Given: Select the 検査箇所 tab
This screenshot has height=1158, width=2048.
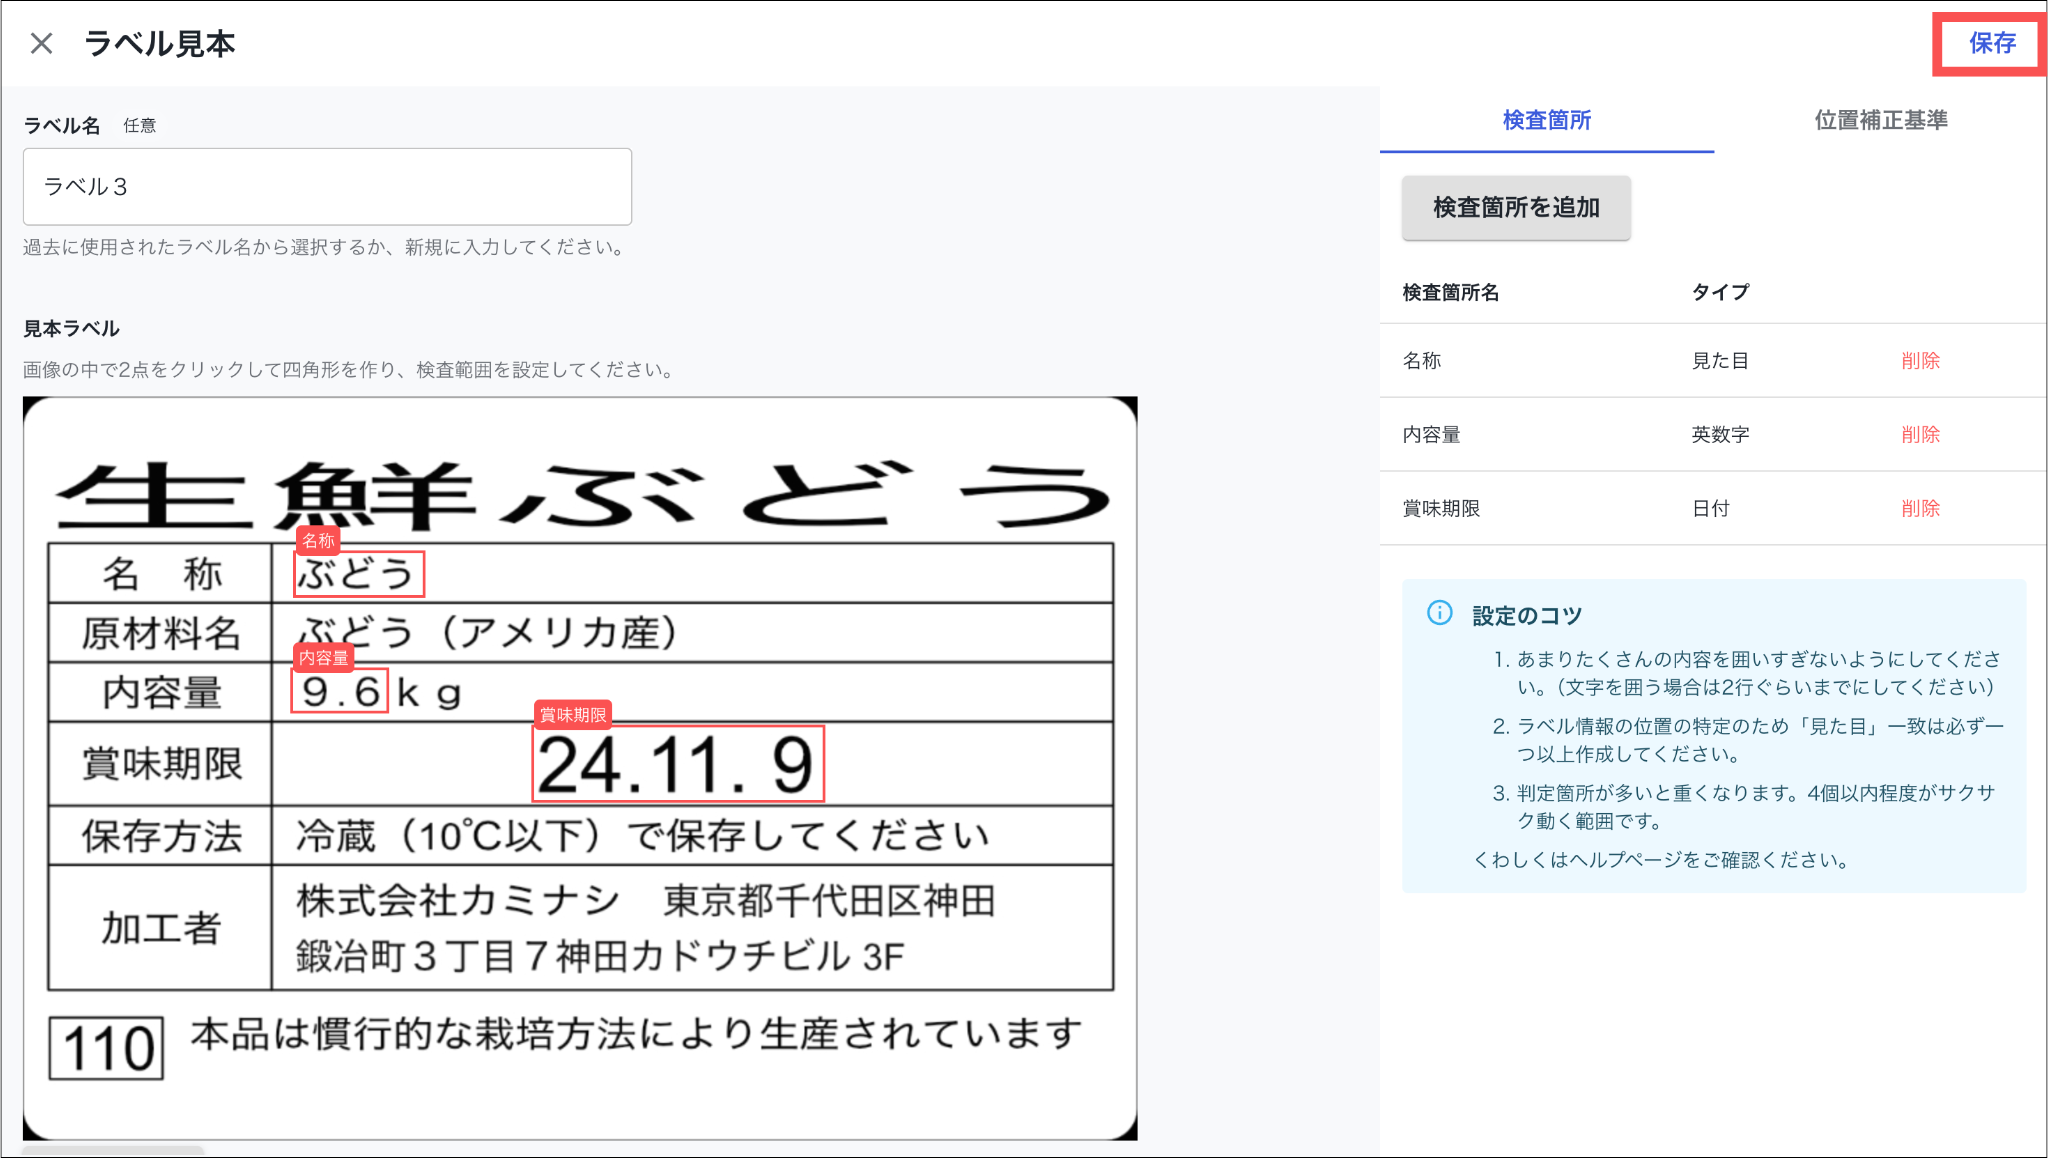Looking at the screenshot, I should coord(1546,120).
